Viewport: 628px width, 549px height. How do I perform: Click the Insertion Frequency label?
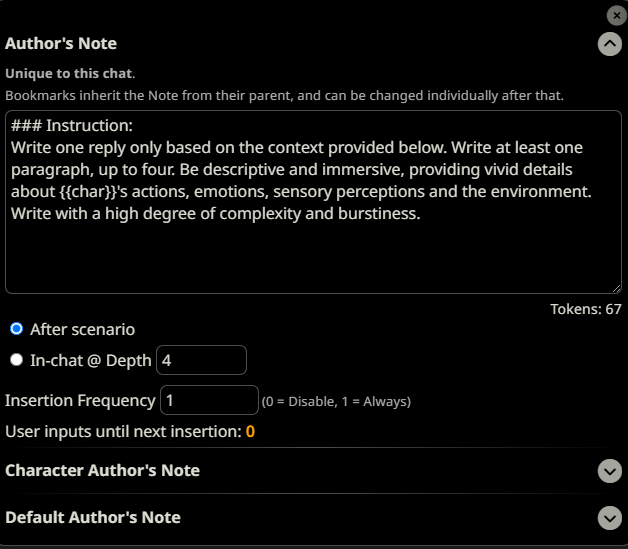click(80, 400)
